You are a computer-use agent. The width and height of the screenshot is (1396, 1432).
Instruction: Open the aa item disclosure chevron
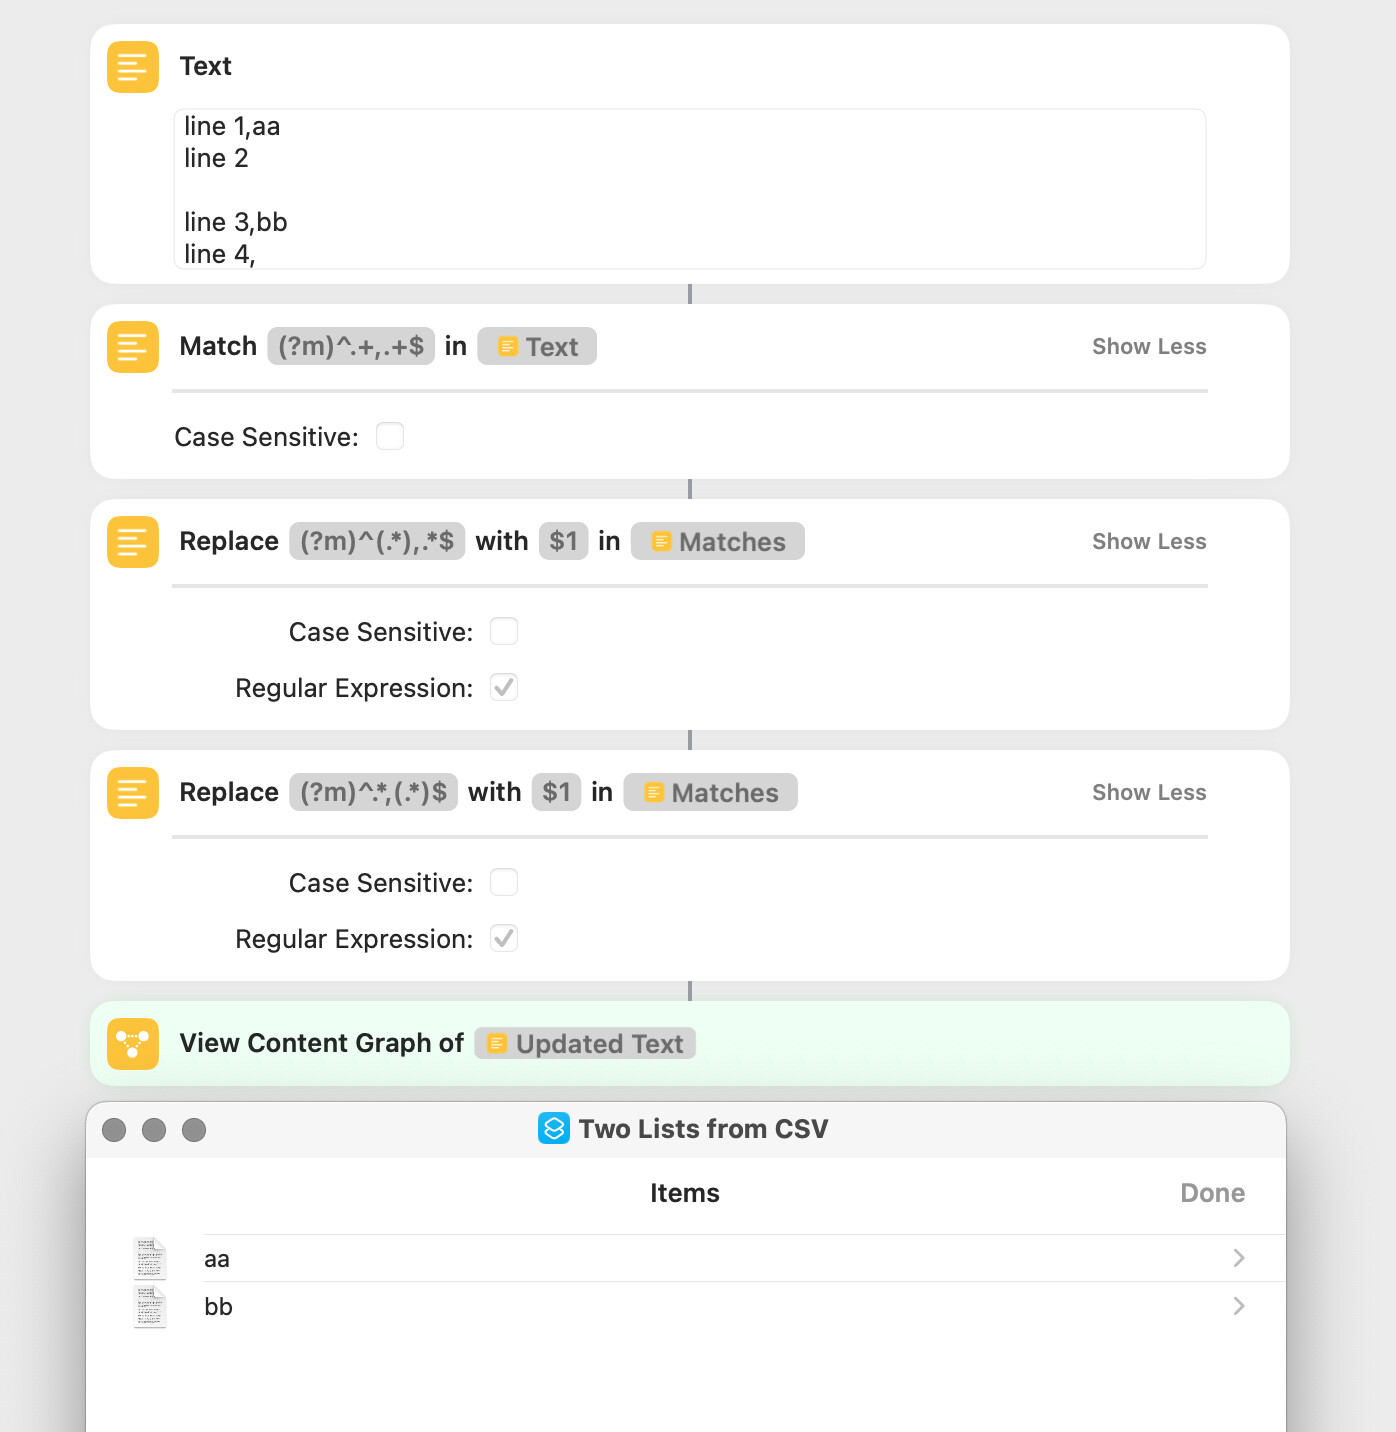1239,1259
